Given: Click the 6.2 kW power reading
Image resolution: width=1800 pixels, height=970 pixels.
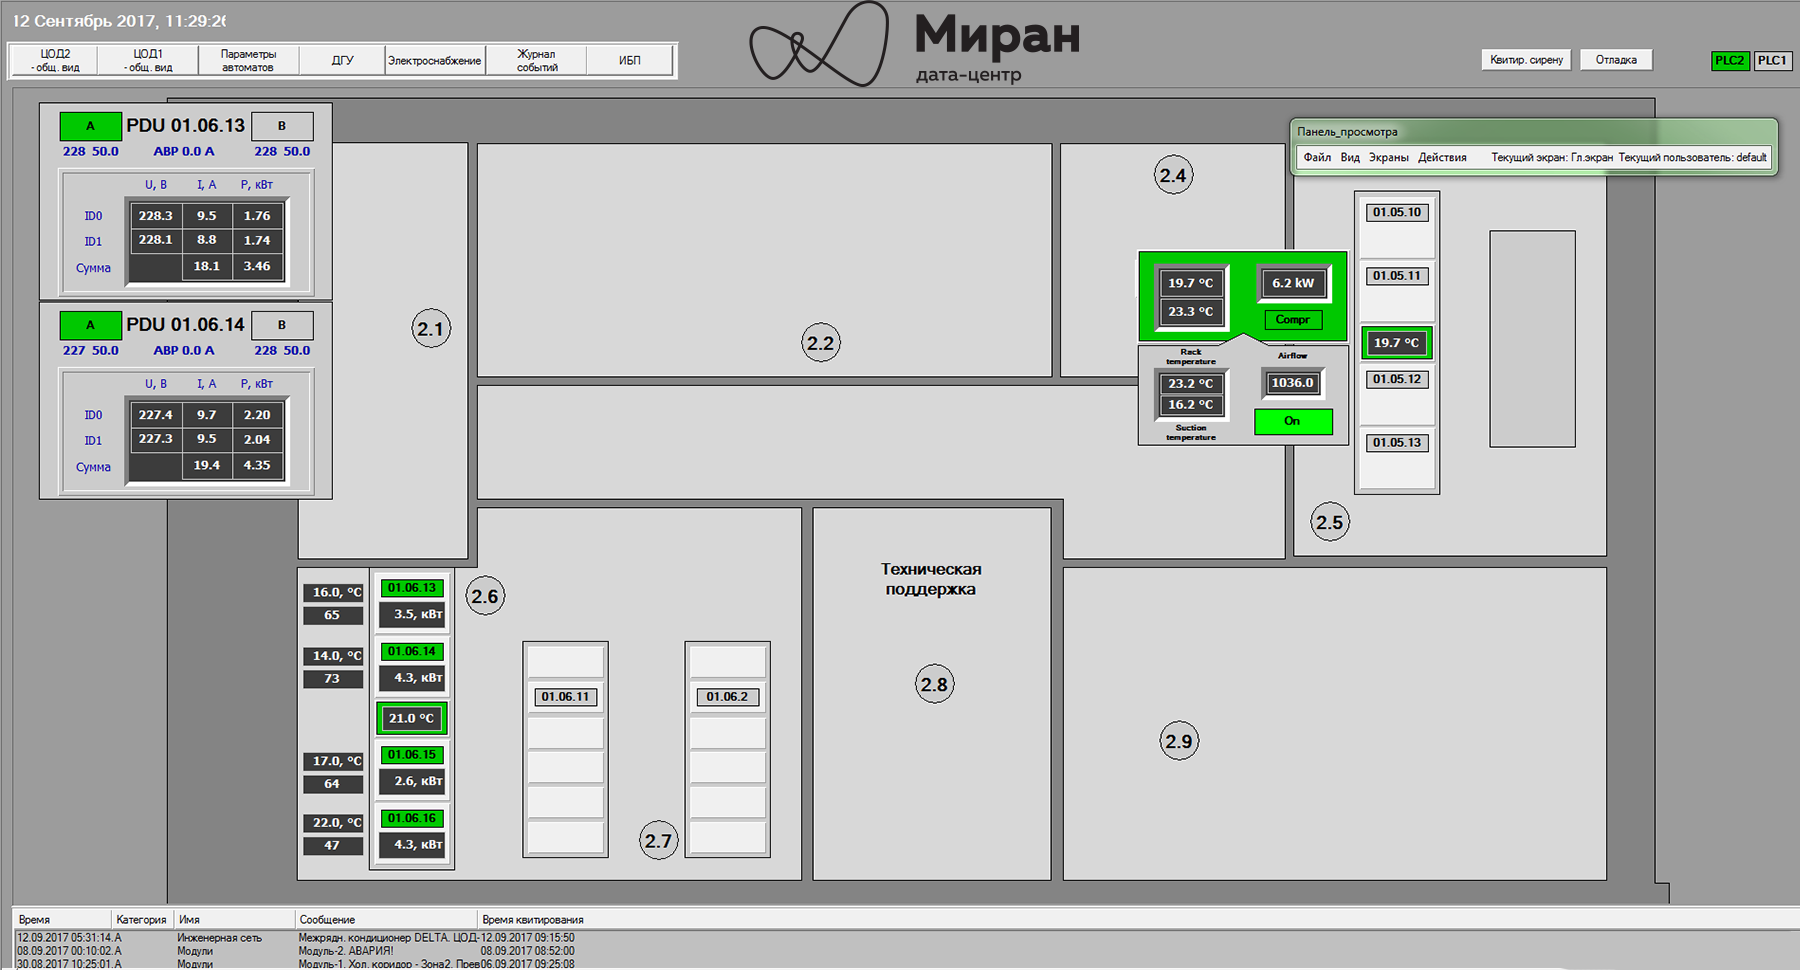Looking at the screenshot, I should [x=1293, y=283].
